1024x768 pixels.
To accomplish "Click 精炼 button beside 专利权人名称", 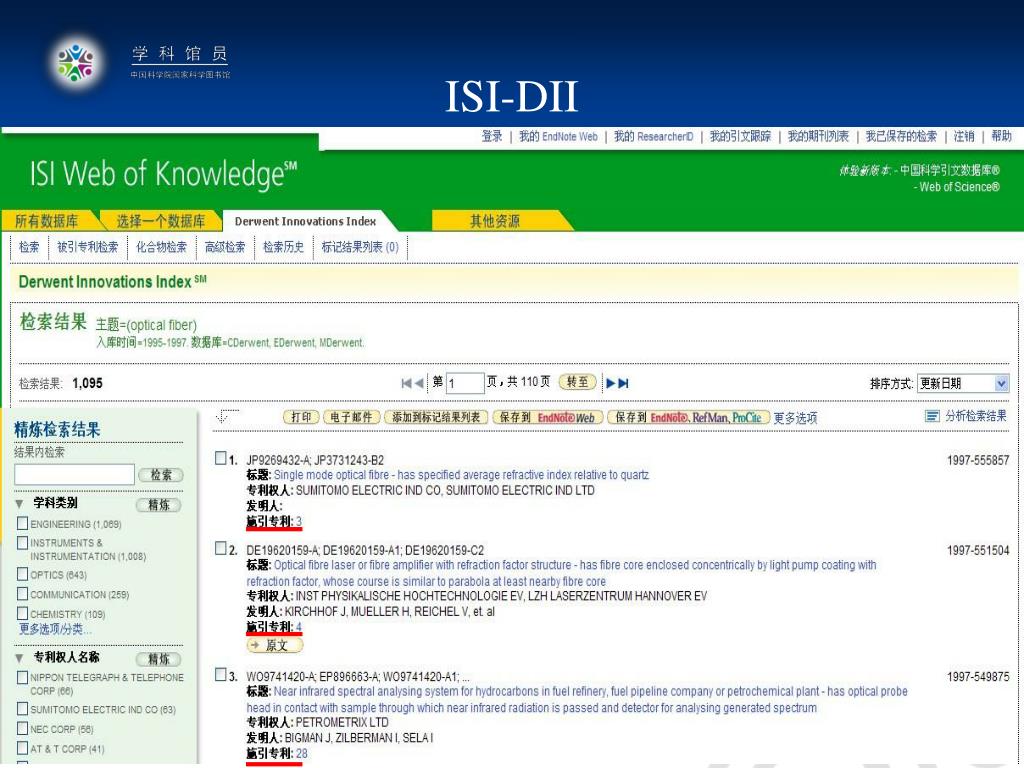I will click(159, 658).
